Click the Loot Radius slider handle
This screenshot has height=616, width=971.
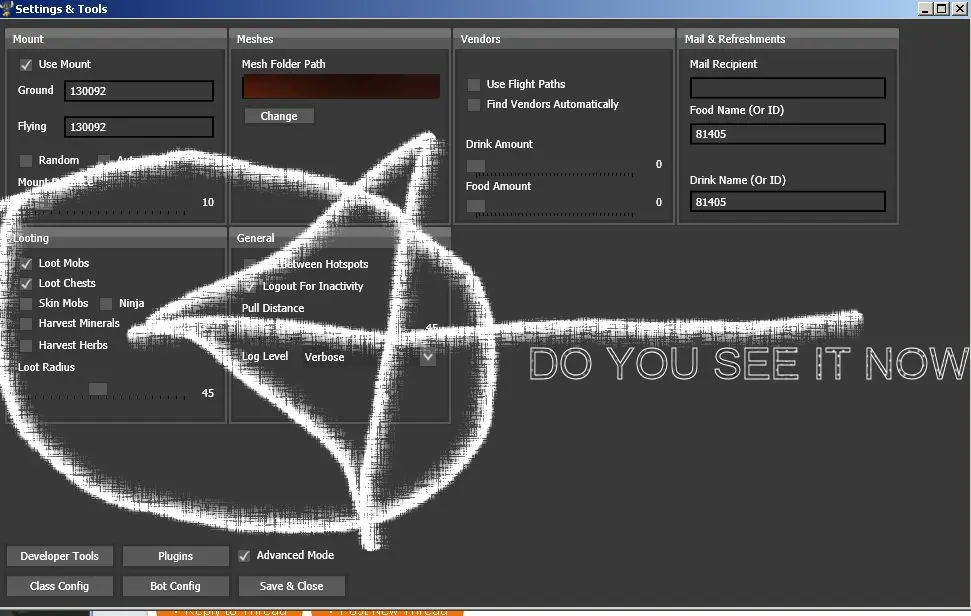pos(98,389)
